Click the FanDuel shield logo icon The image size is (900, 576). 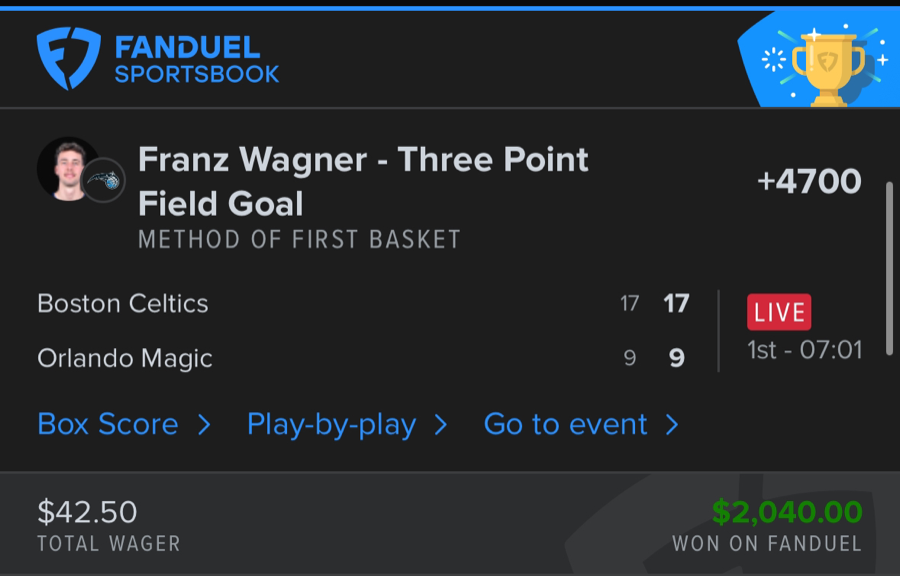click(68, 59)
